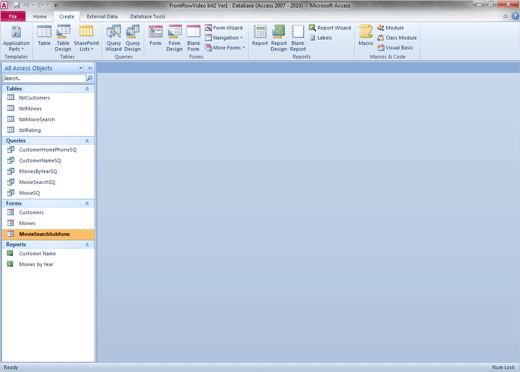Open the All Access Objects dropdown arrow

coord(81,68)
